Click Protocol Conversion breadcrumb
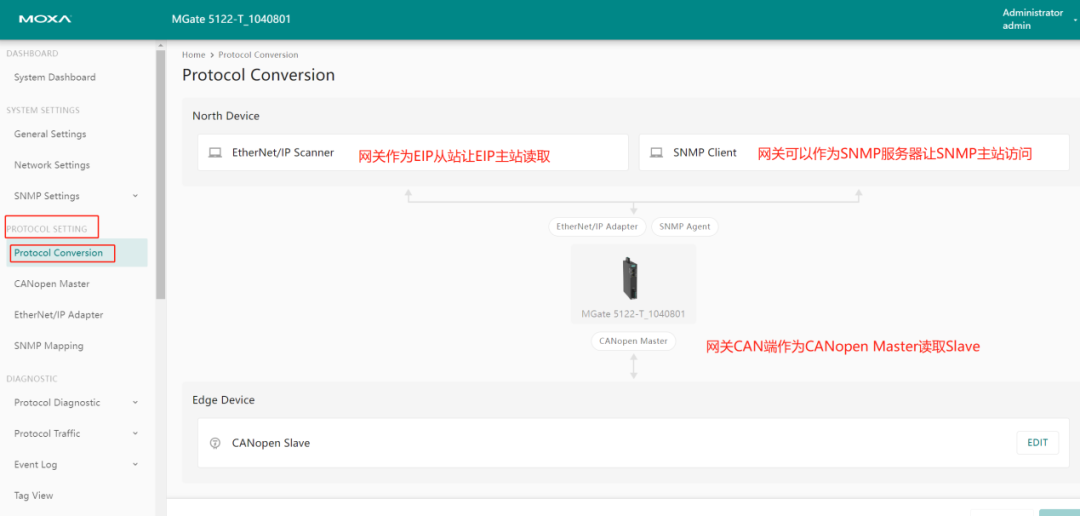This screenshot has height=516, width=1080. [x=258, y=54]
